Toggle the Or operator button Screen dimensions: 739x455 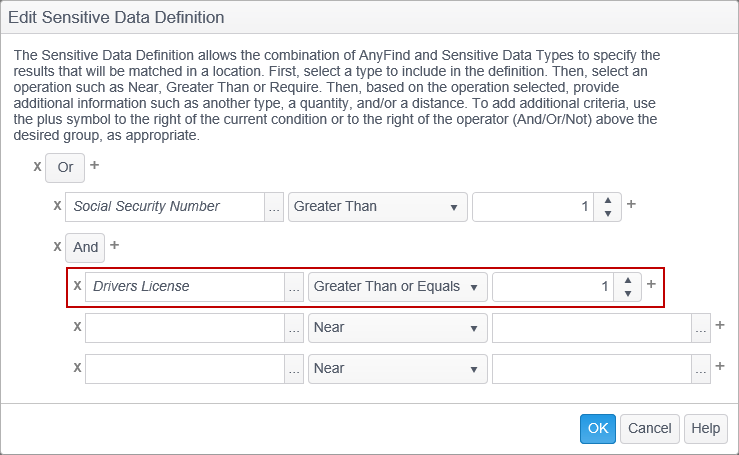[65, 167]
